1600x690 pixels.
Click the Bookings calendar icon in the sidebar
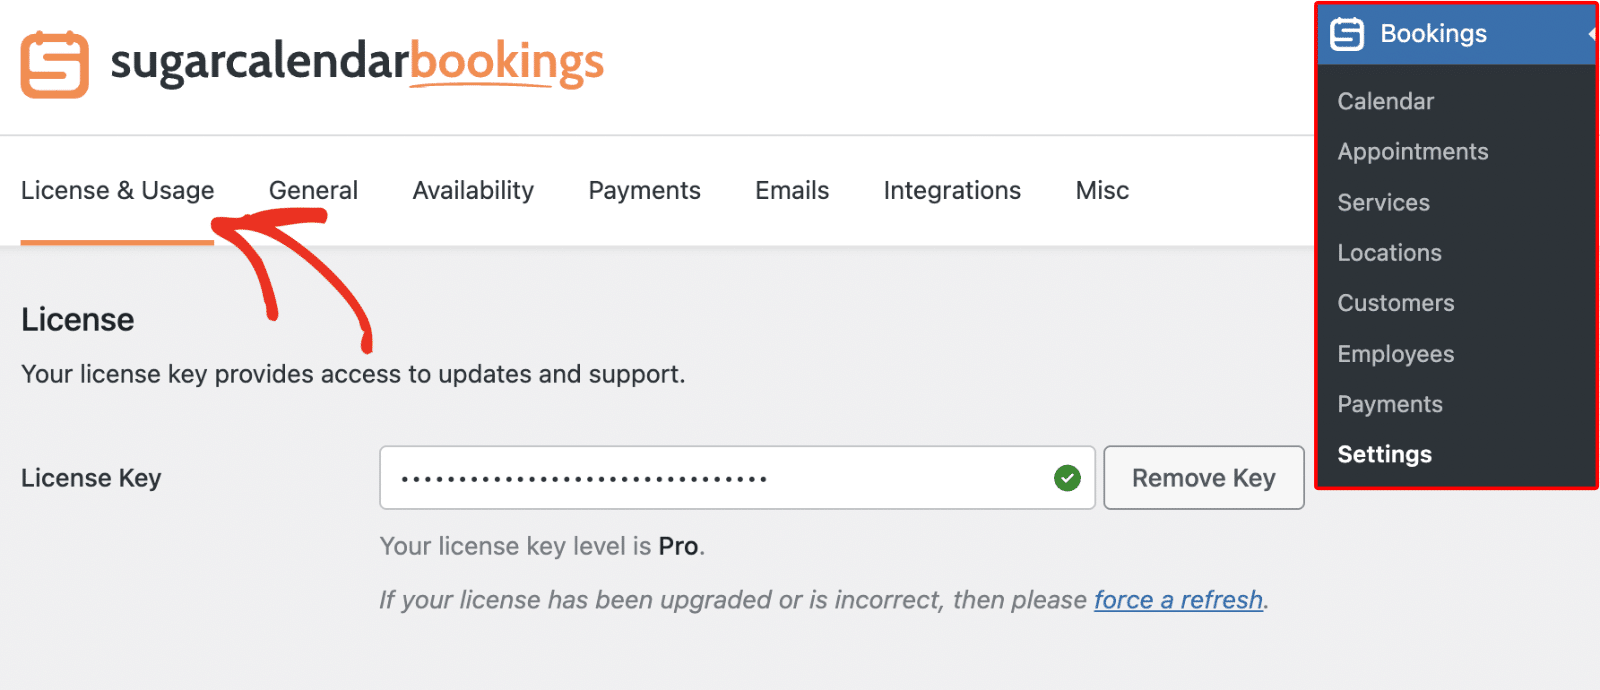click(x=1347, y=33)
